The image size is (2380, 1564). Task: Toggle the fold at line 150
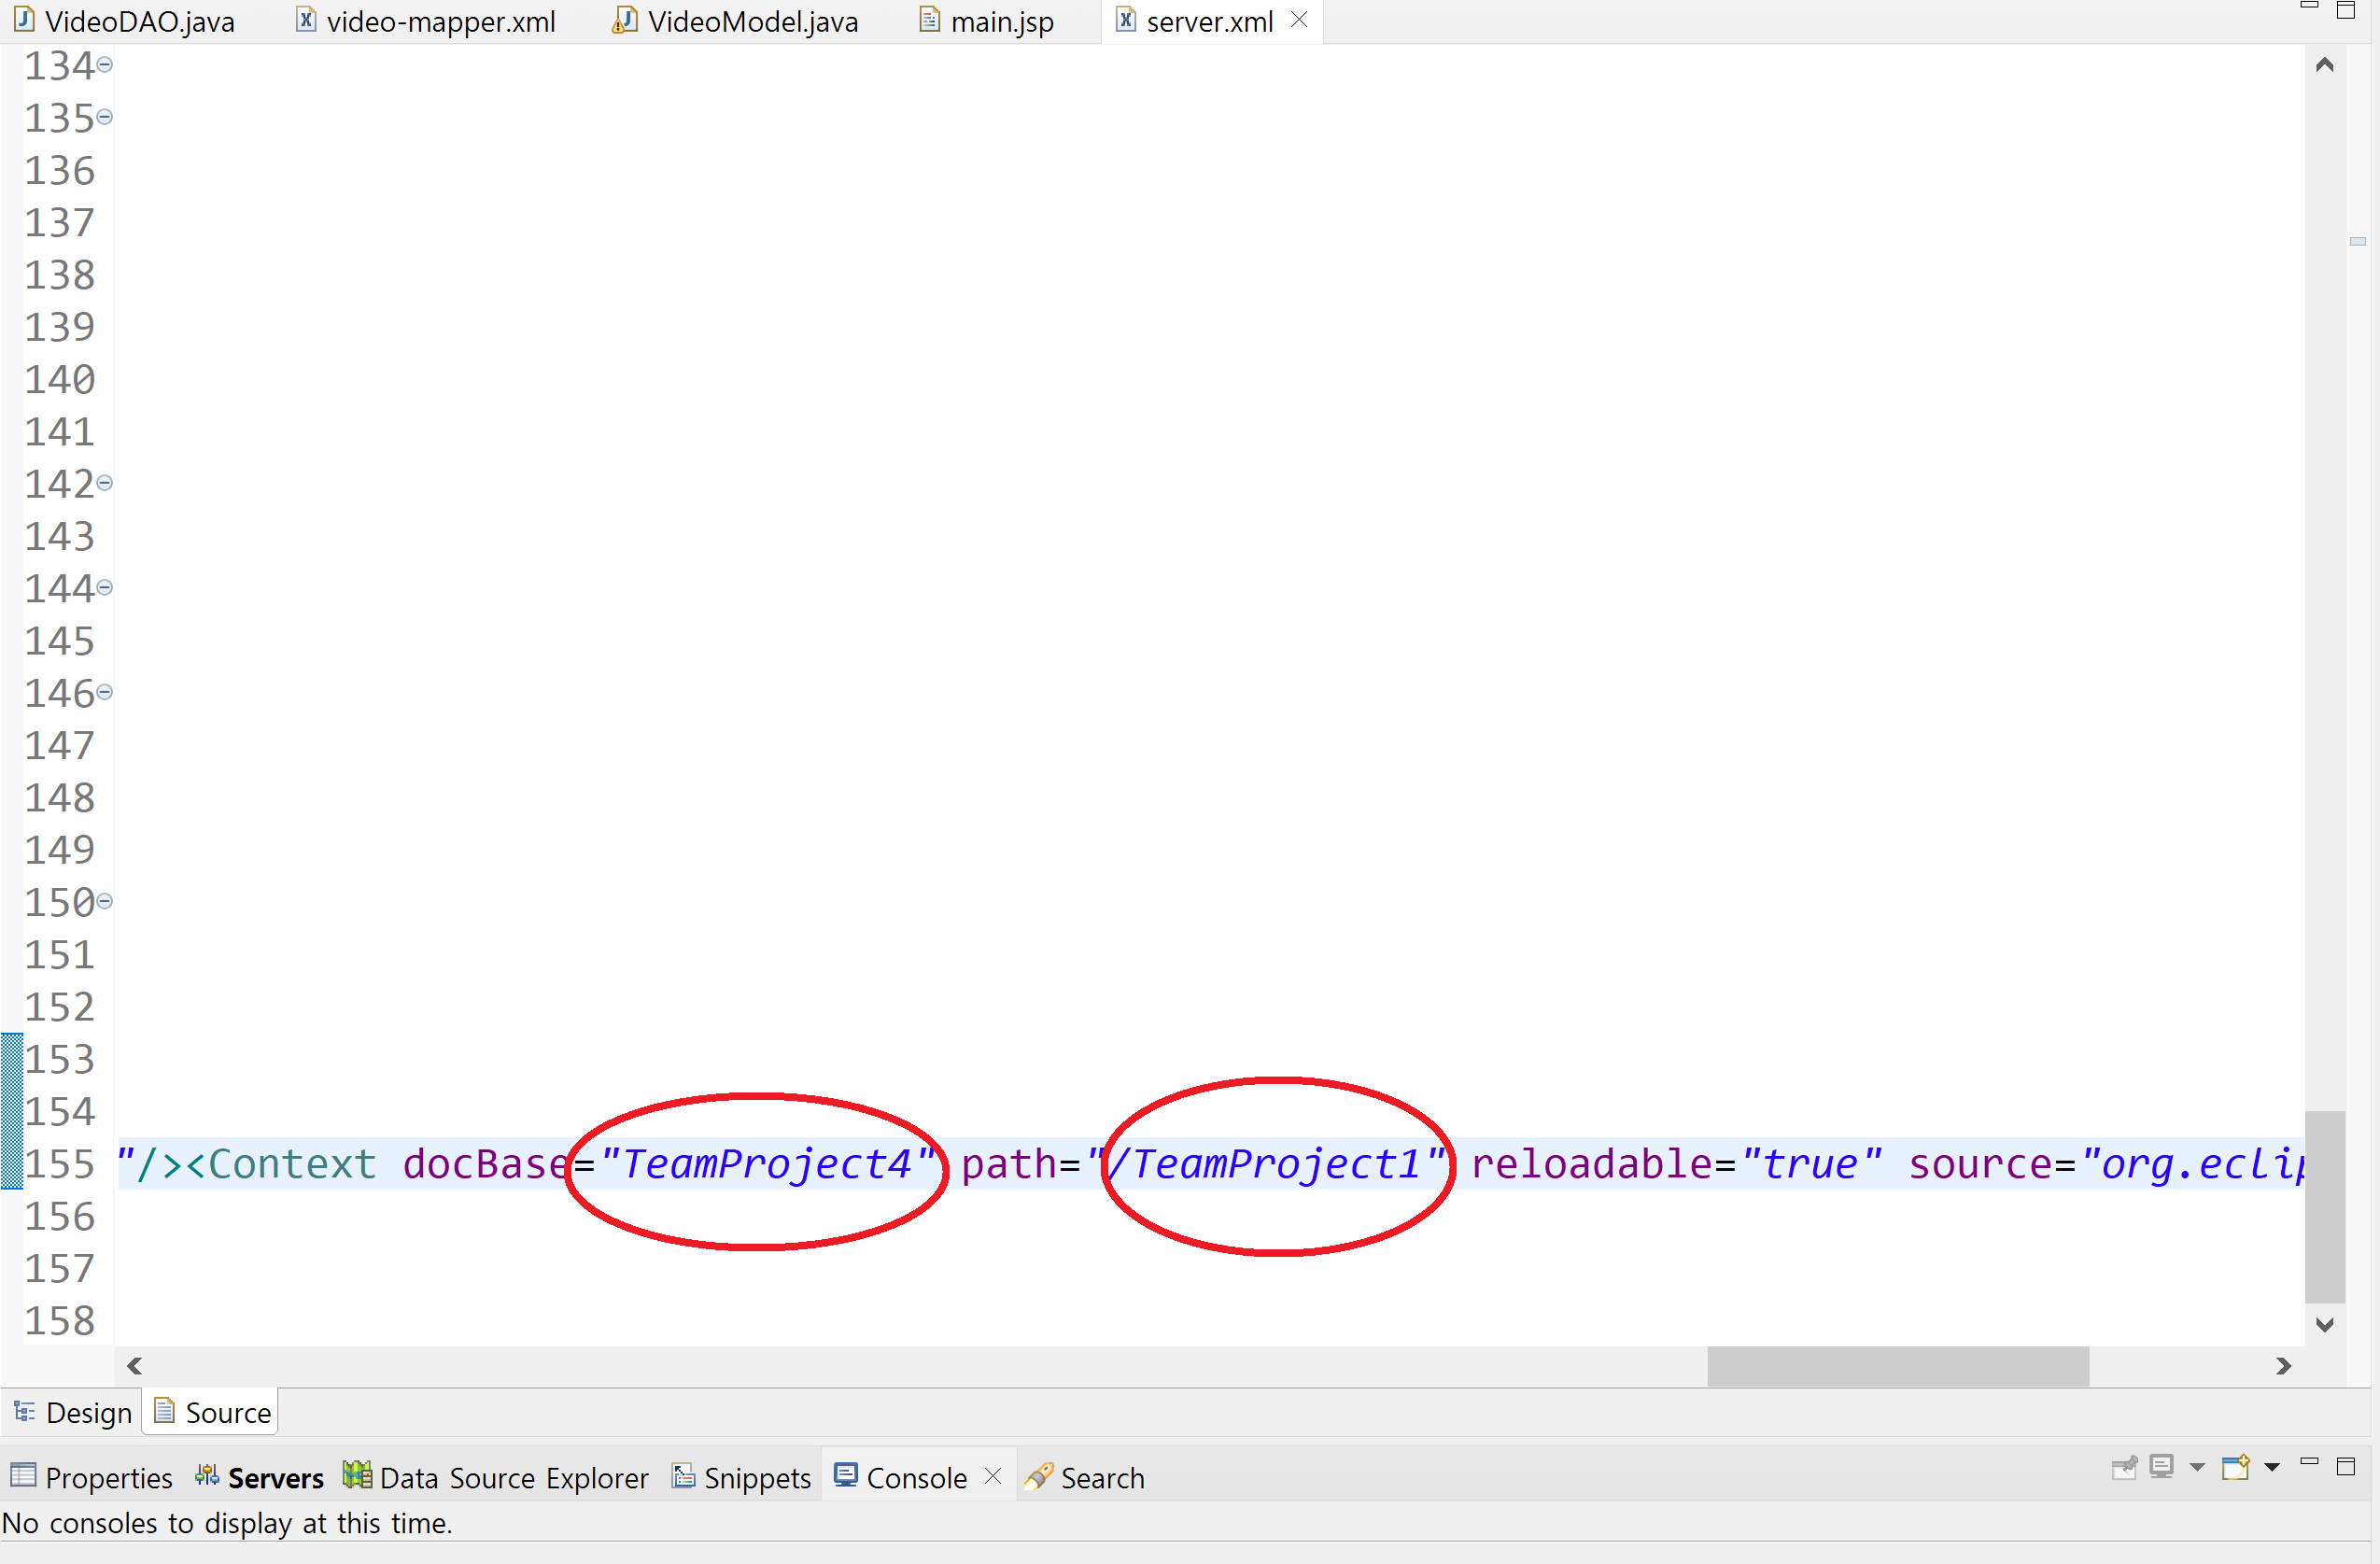(105, 901)
